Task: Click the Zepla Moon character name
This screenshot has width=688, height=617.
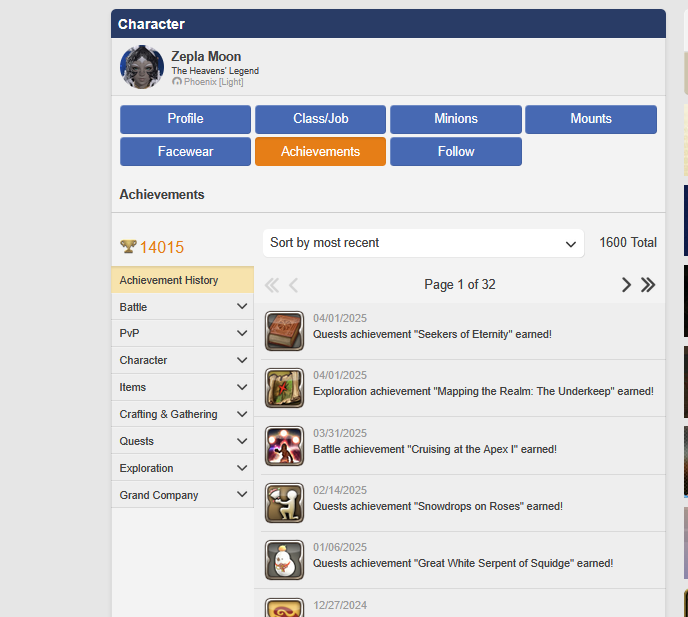Action: click(x=206, y=57)
